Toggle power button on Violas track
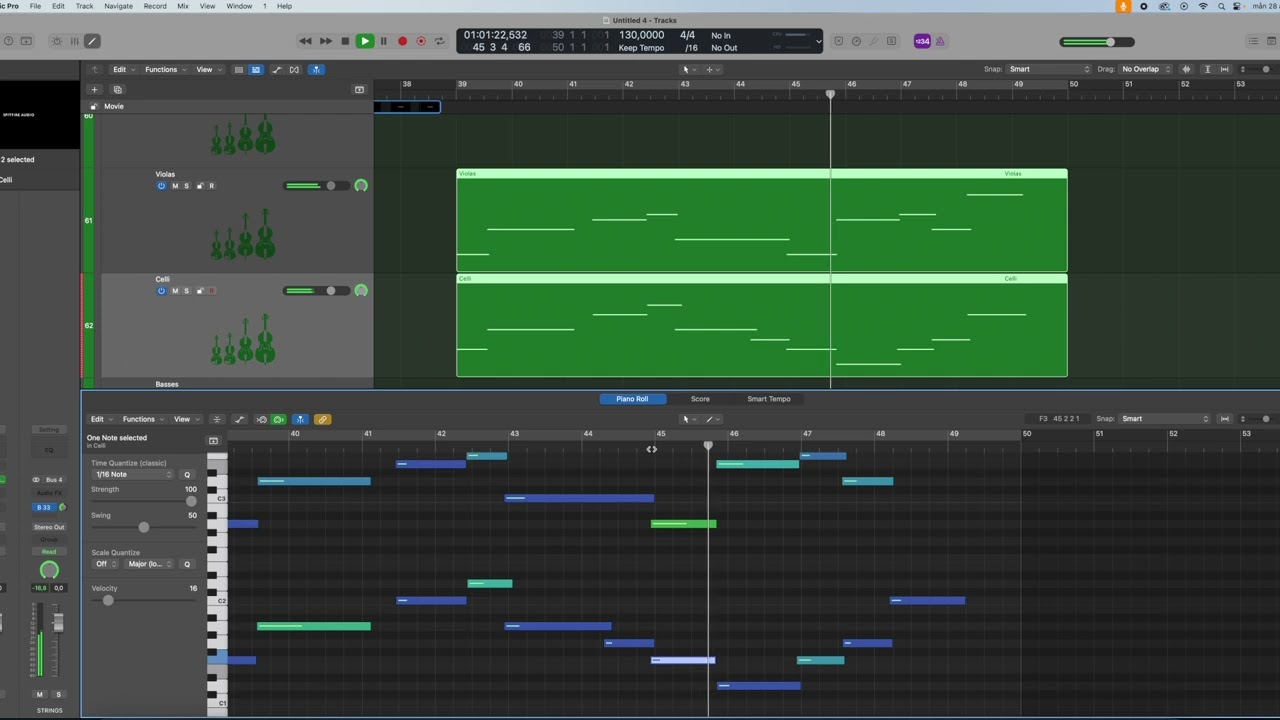The image size is (1280, 720). 161,186
